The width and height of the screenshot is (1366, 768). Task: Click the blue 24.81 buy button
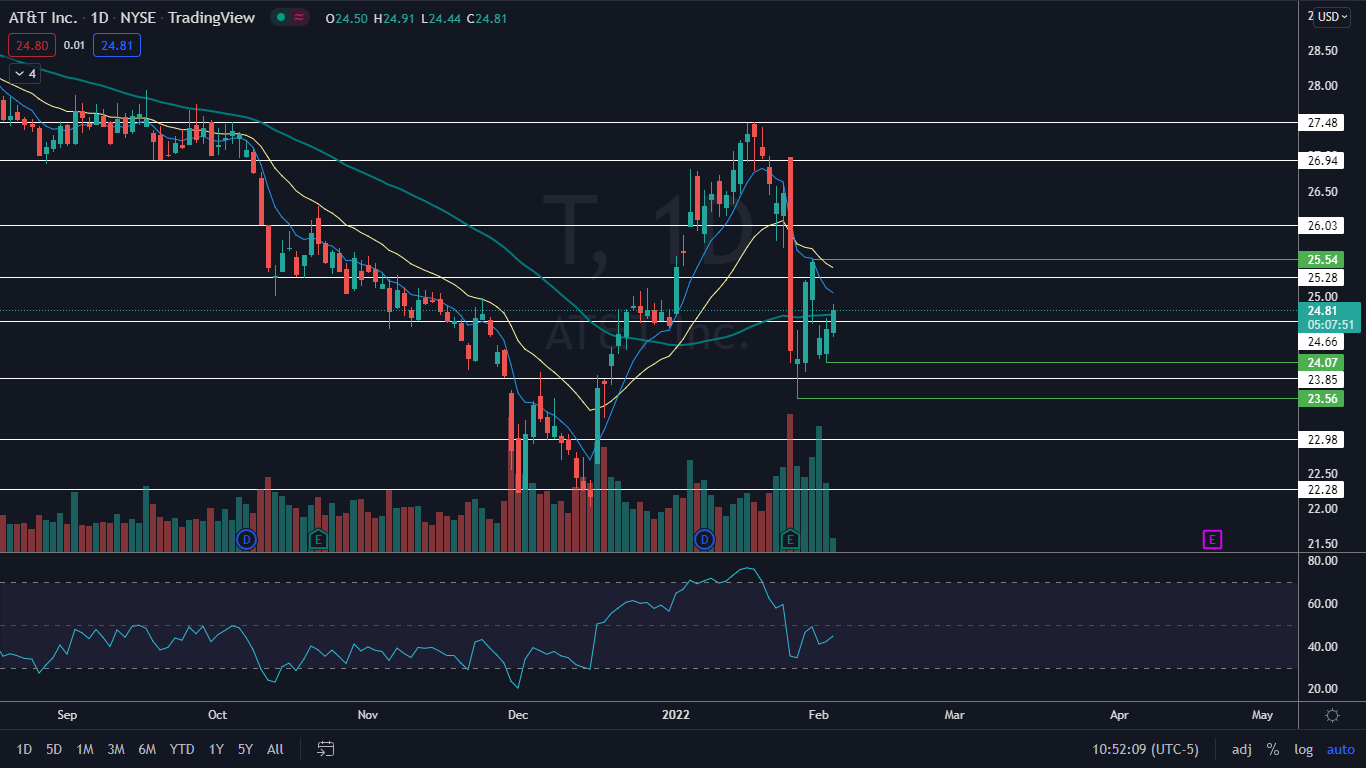tap(117, 45)
